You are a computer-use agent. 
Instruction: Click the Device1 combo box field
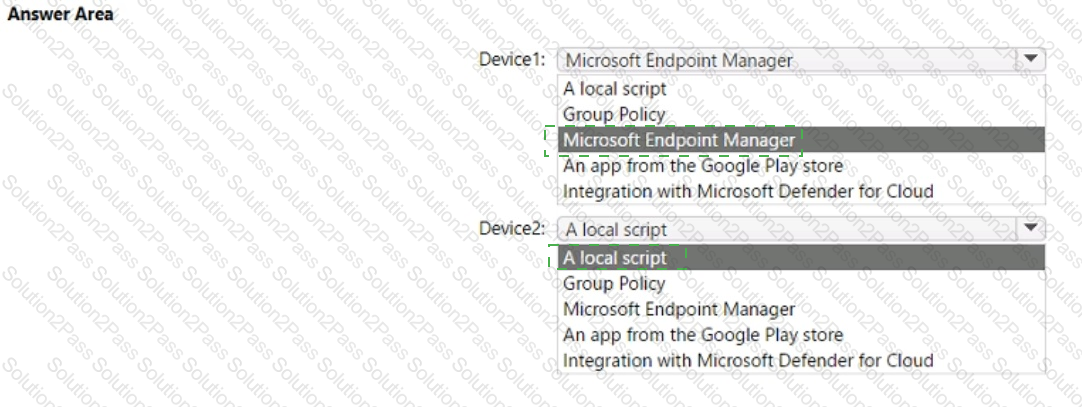(x=787, y=60)
